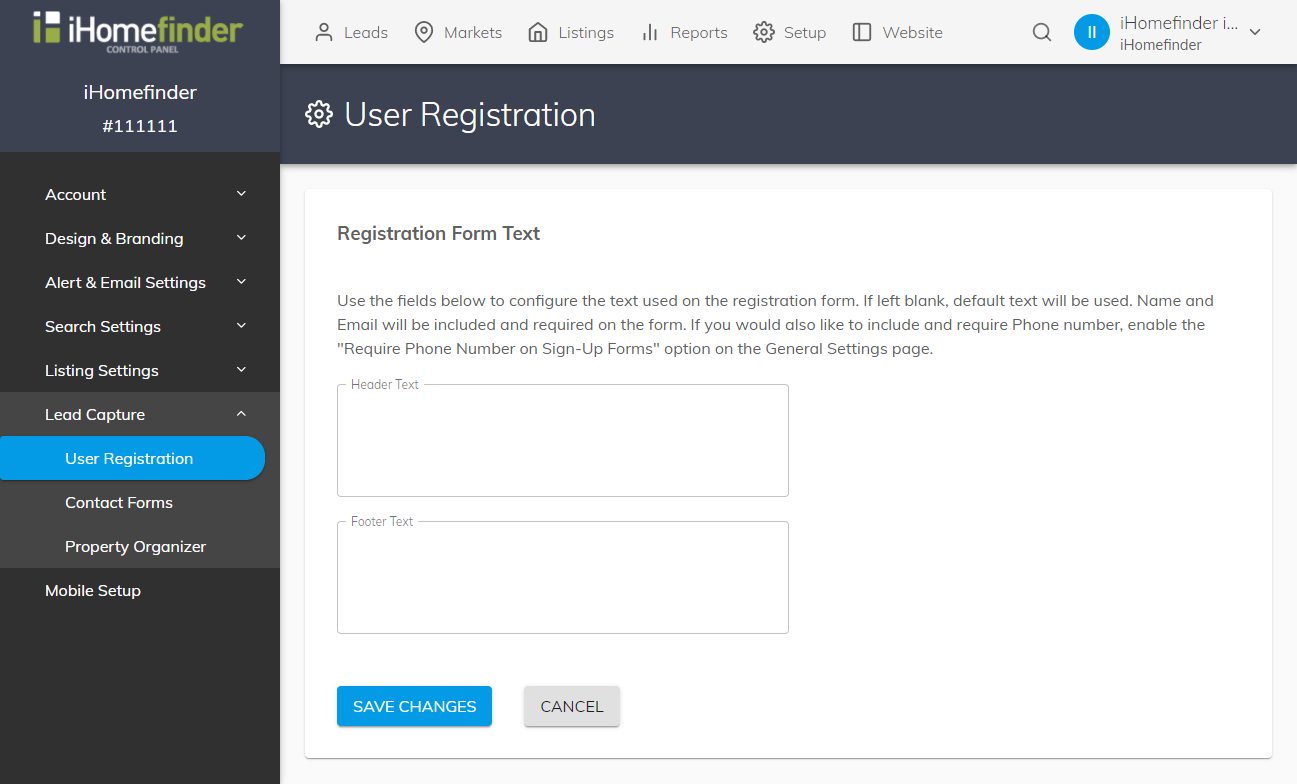This screenshot has height=784, width=1297.
Task: Click the Markets map pin icon
Action: pos(422,31)
